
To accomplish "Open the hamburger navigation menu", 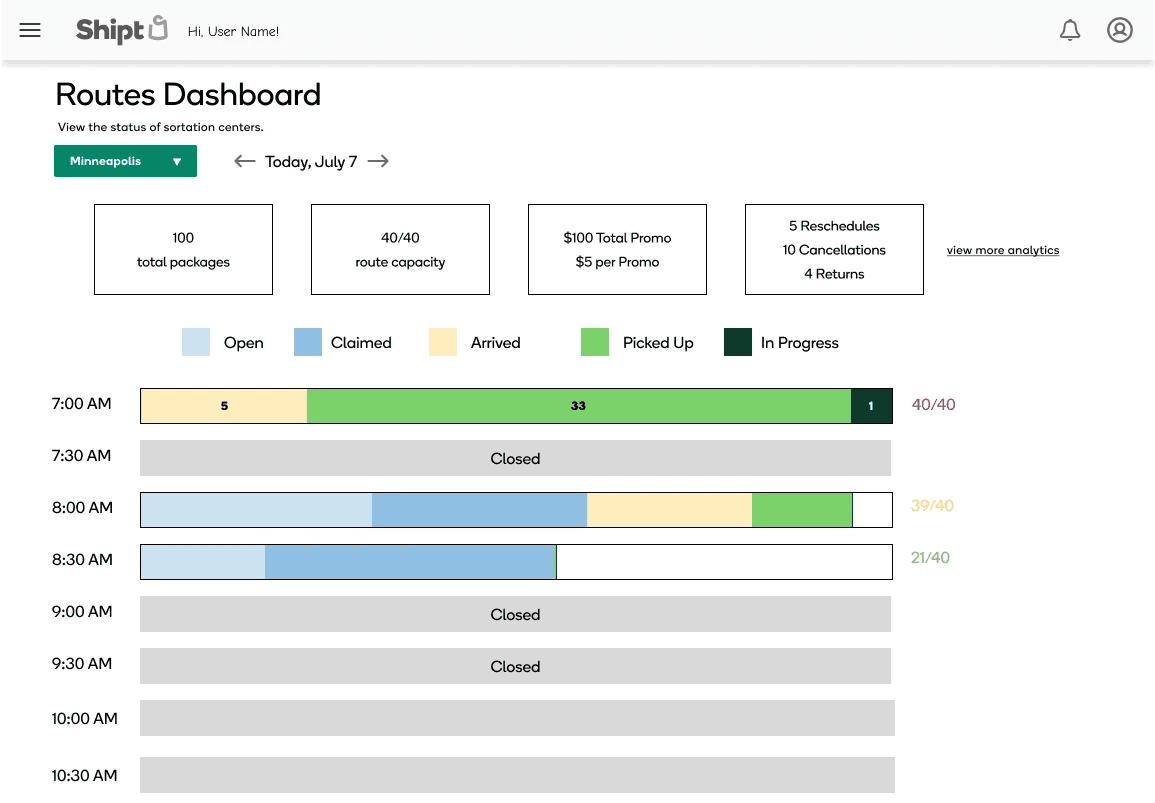I will coord(29,30).
